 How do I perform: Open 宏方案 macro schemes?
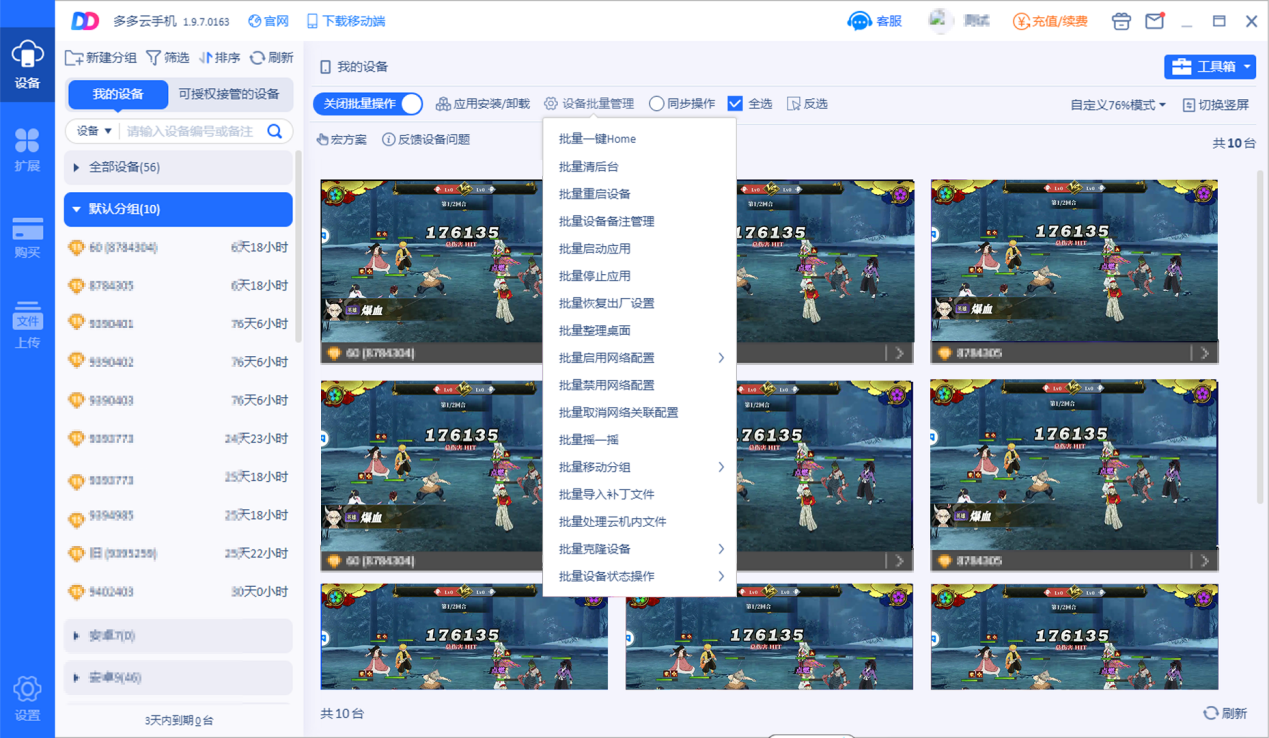342,140
